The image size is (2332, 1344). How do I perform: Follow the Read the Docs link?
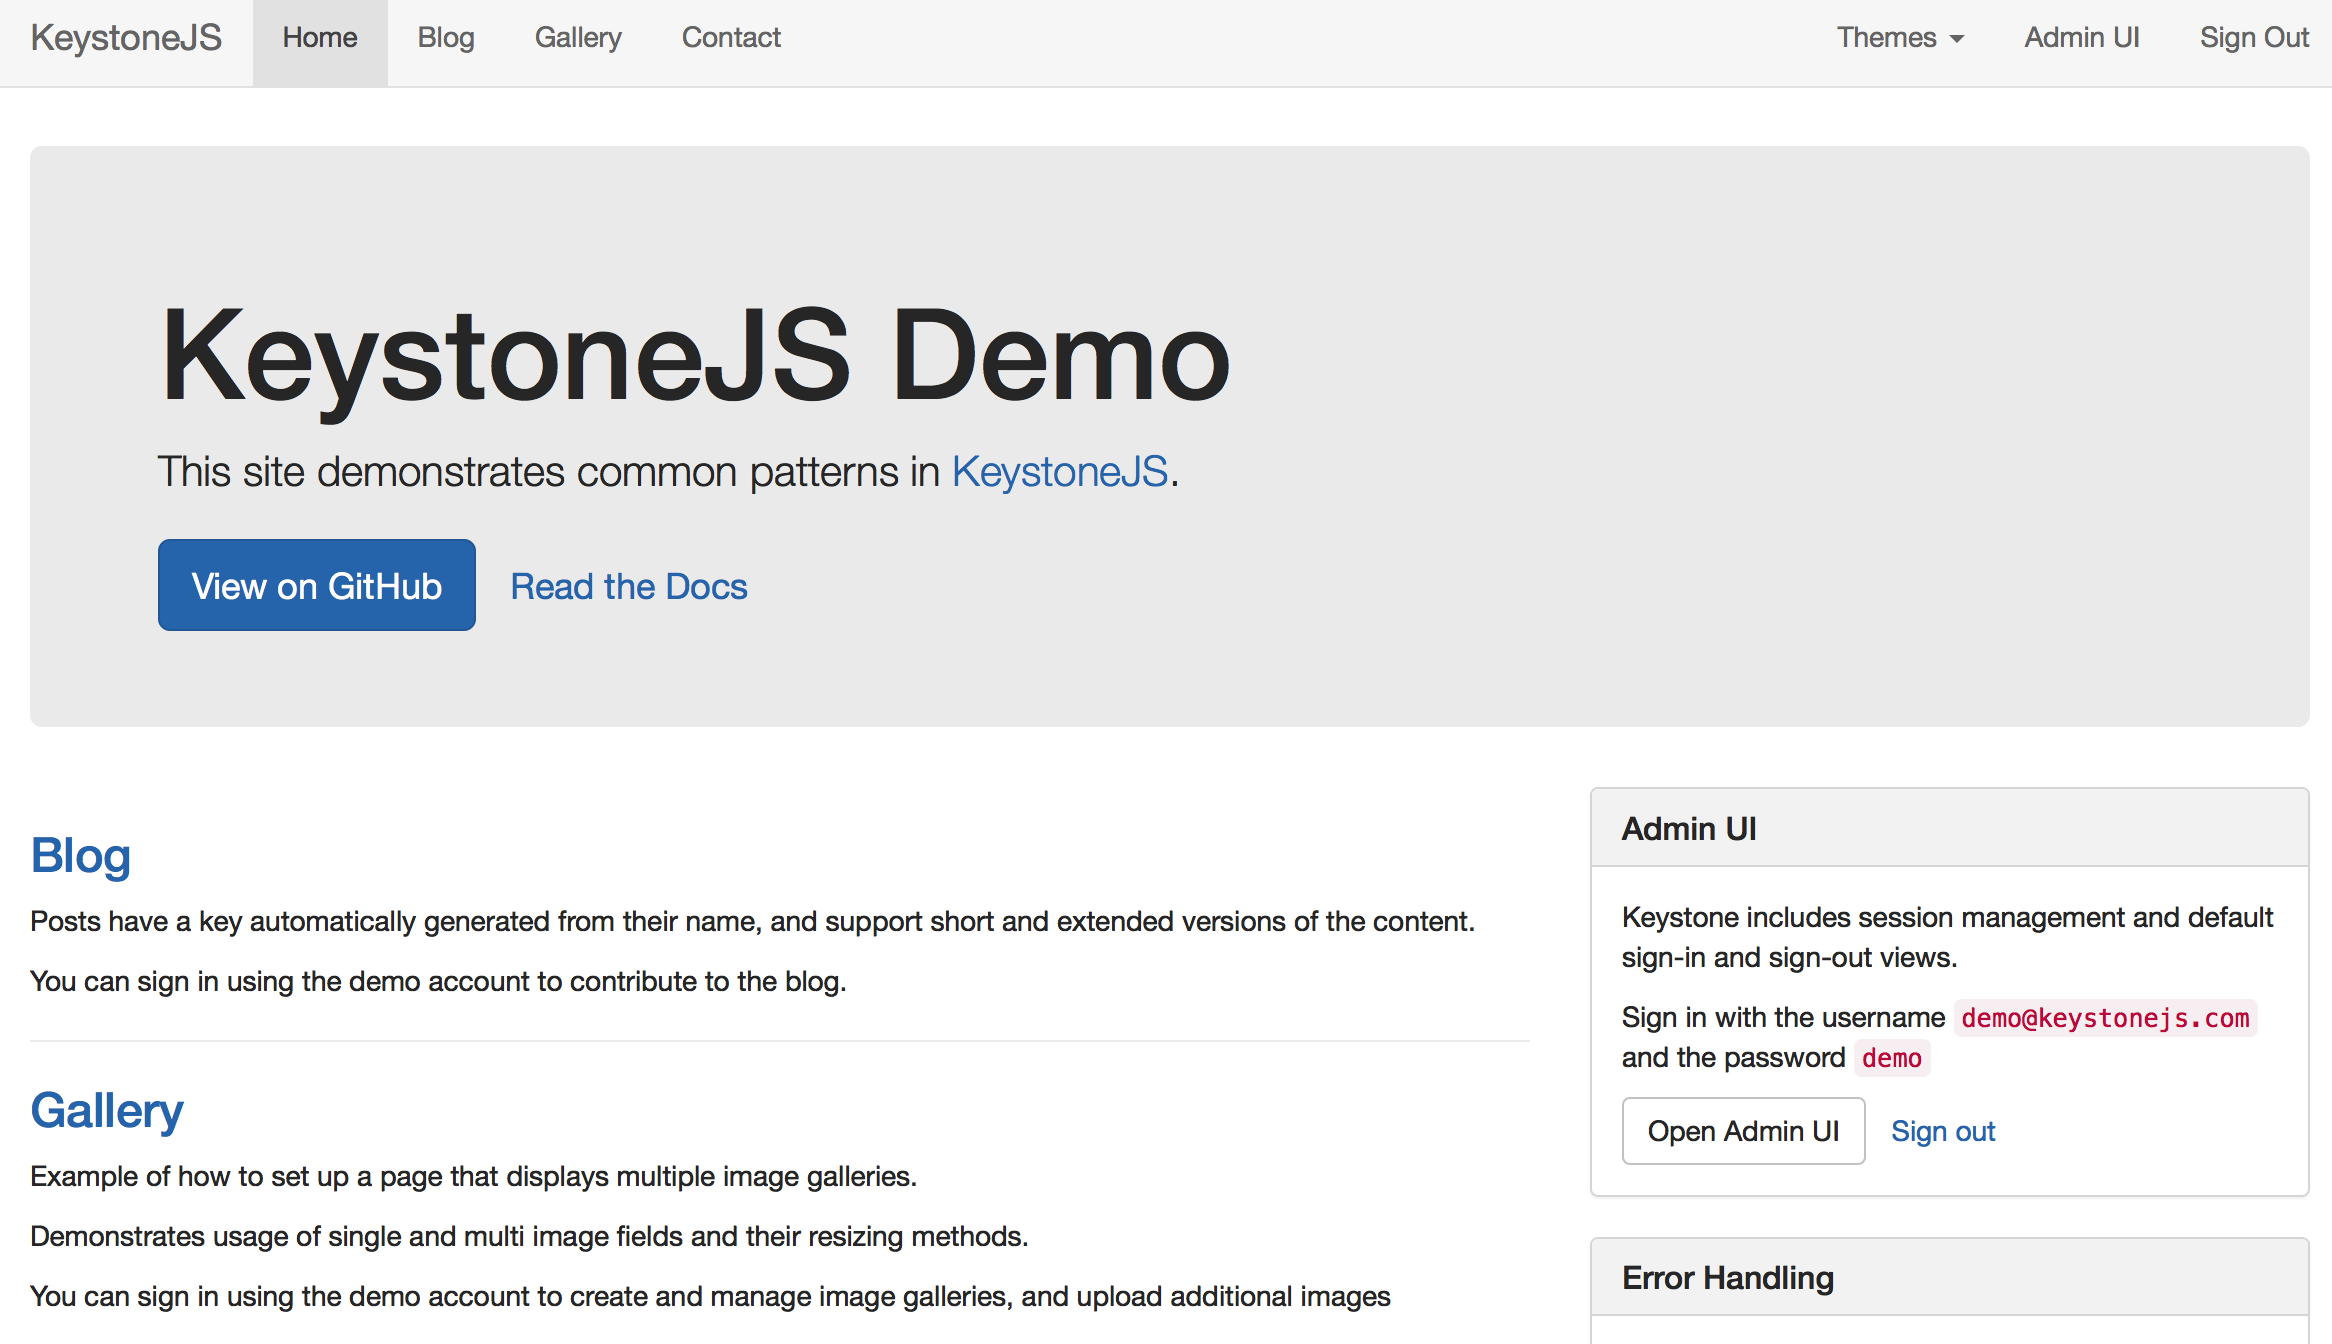[628, 586]
